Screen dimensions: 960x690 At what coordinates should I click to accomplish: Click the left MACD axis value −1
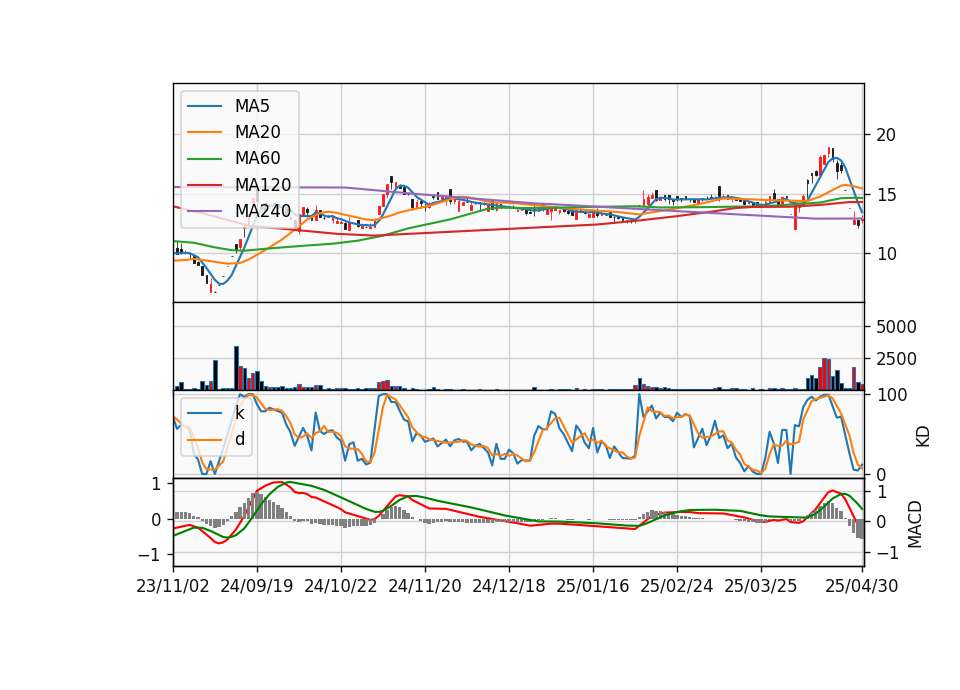point(150,555)
